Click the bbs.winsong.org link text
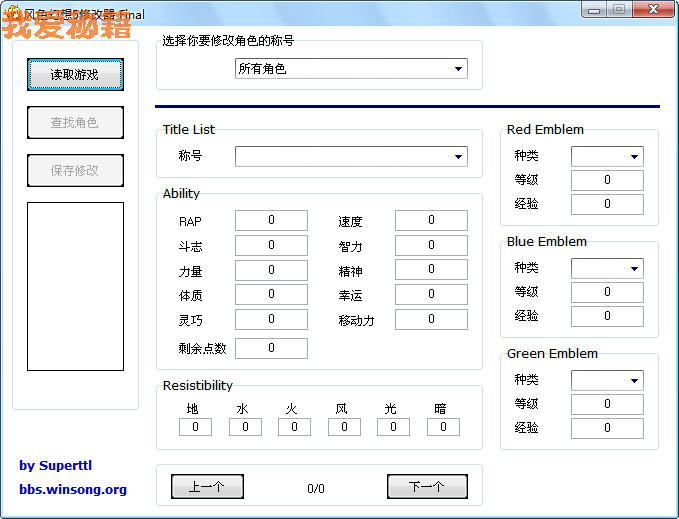The width and height of the screenshot is (679, 519). coord(73,490)
